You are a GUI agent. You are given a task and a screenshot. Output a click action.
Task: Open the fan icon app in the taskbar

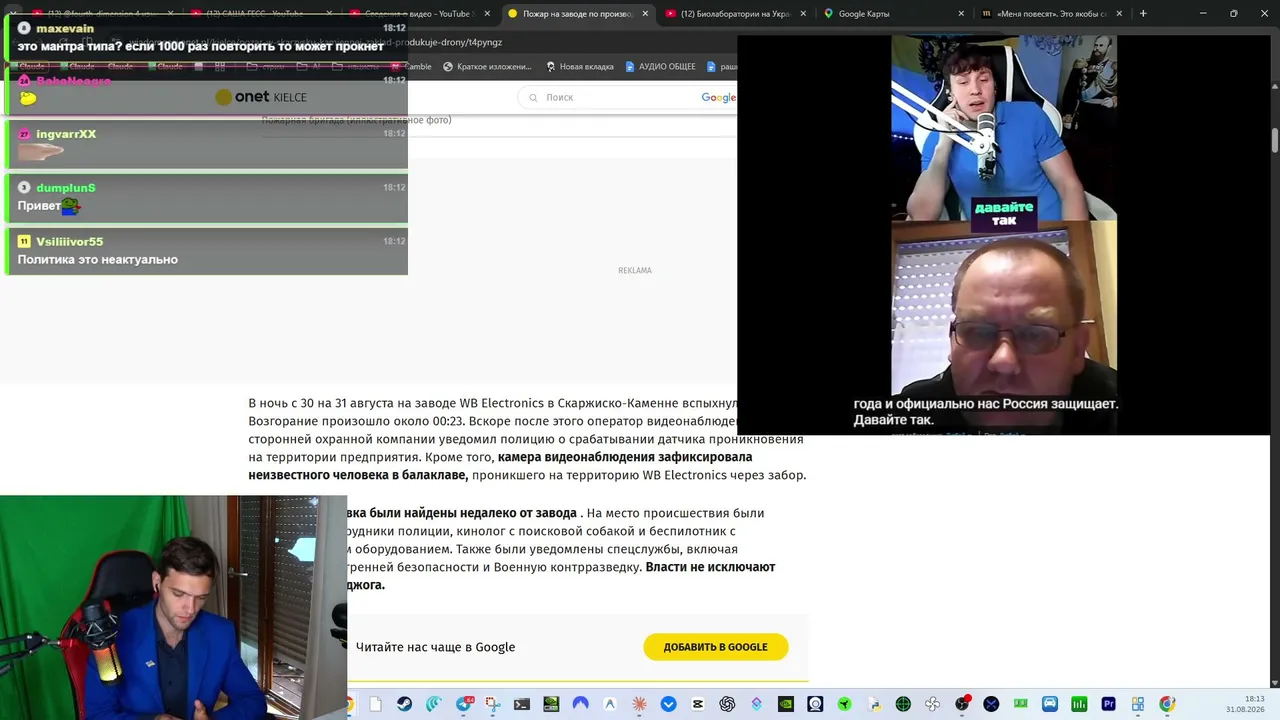click(x=933, y=704)
